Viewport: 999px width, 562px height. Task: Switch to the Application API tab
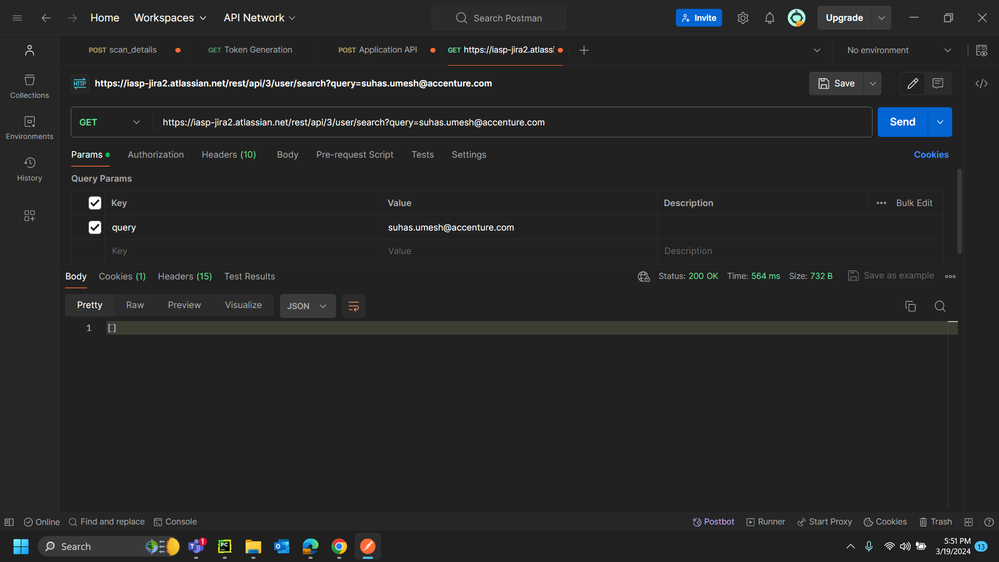[x=377, y=50]
